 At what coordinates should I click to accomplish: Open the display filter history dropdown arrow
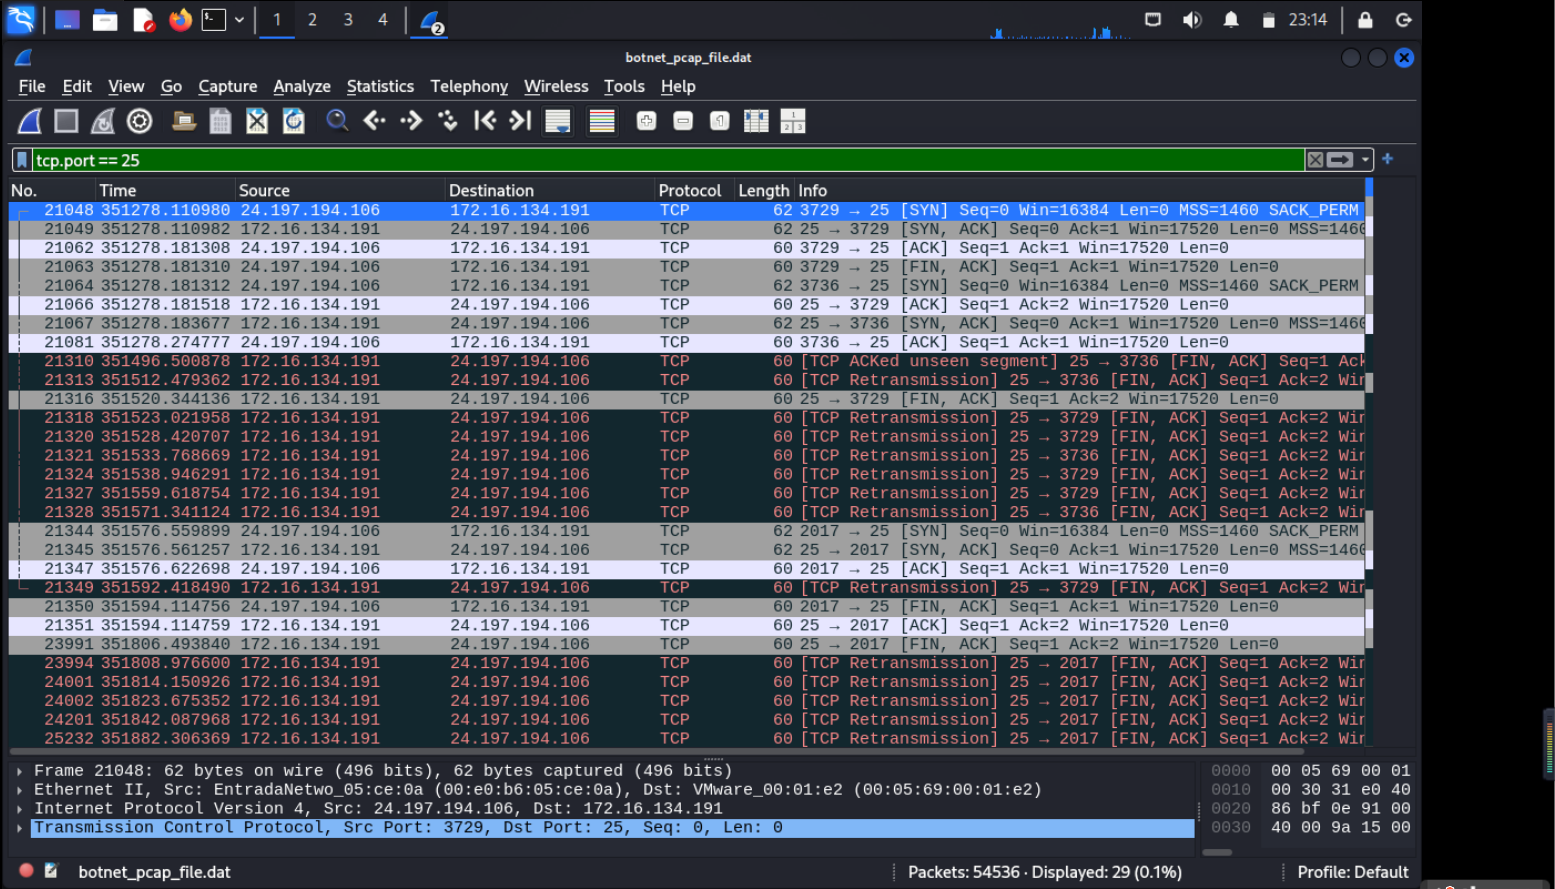point(1365,160)
